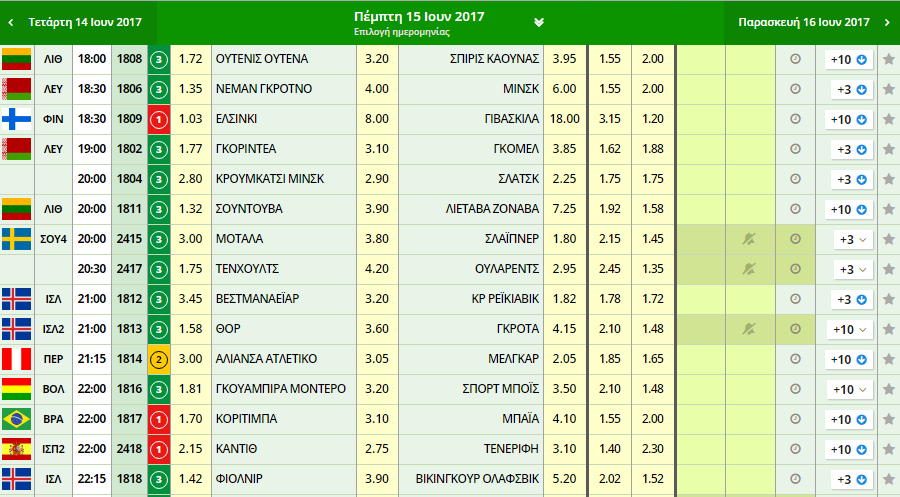Click the Peru flag icon

[17, 359]
